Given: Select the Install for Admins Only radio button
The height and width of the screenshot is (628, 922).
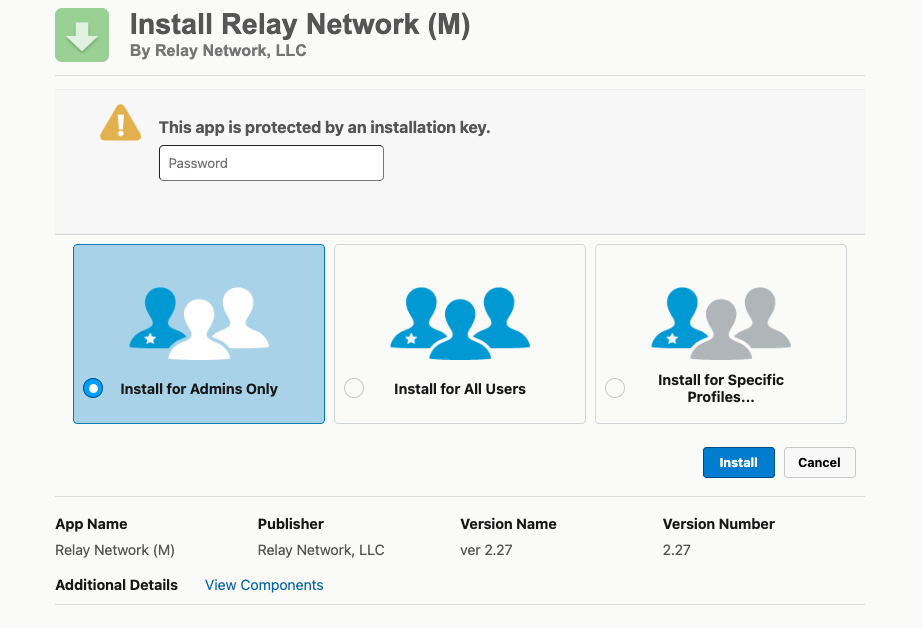Looking at the screenshot, I should pos(93,389).
